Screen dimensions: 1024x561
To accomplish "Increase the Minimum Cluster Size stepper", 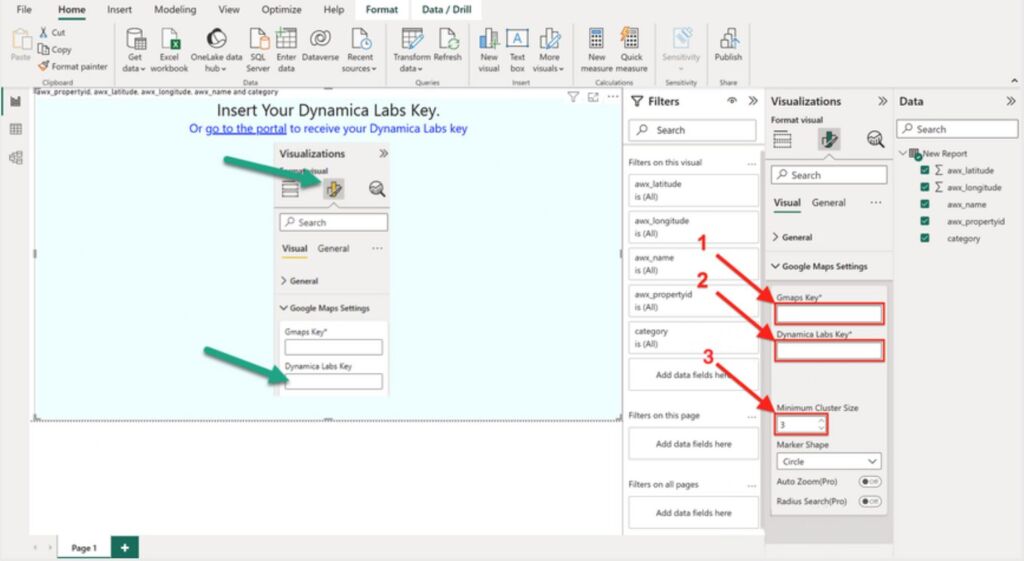I will pos(821,421).
